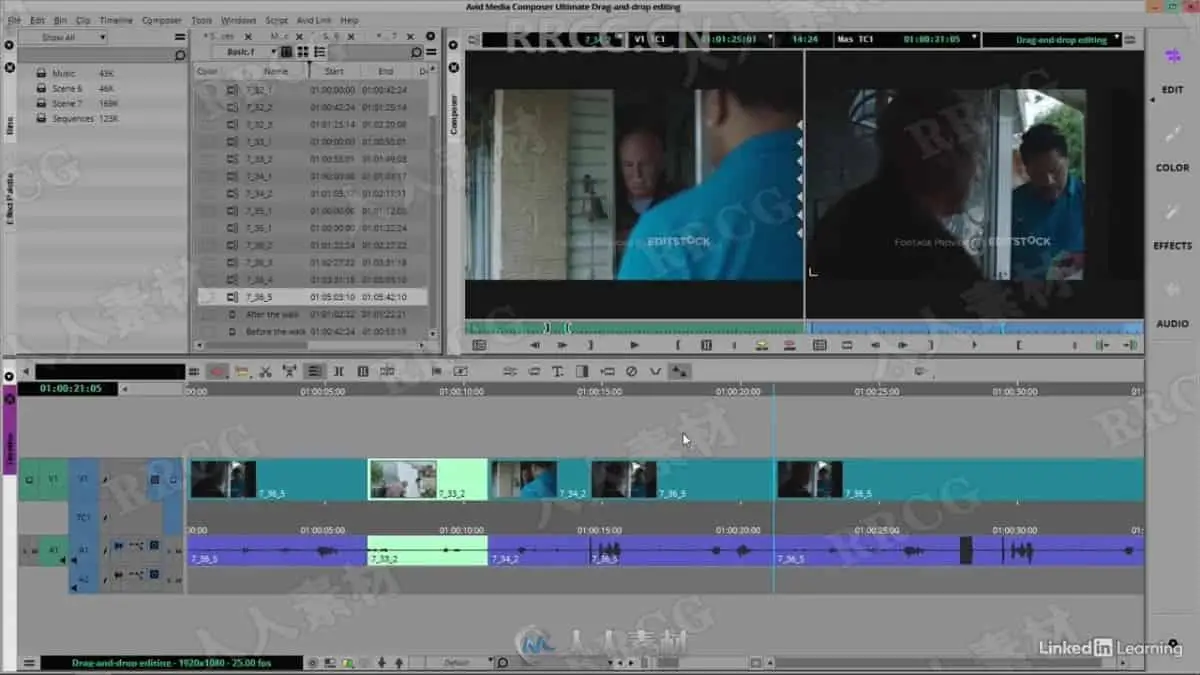Screen dimensions: 1200x675
Task: Click the Title tool T icon
Action: click(x=558, y=371)
